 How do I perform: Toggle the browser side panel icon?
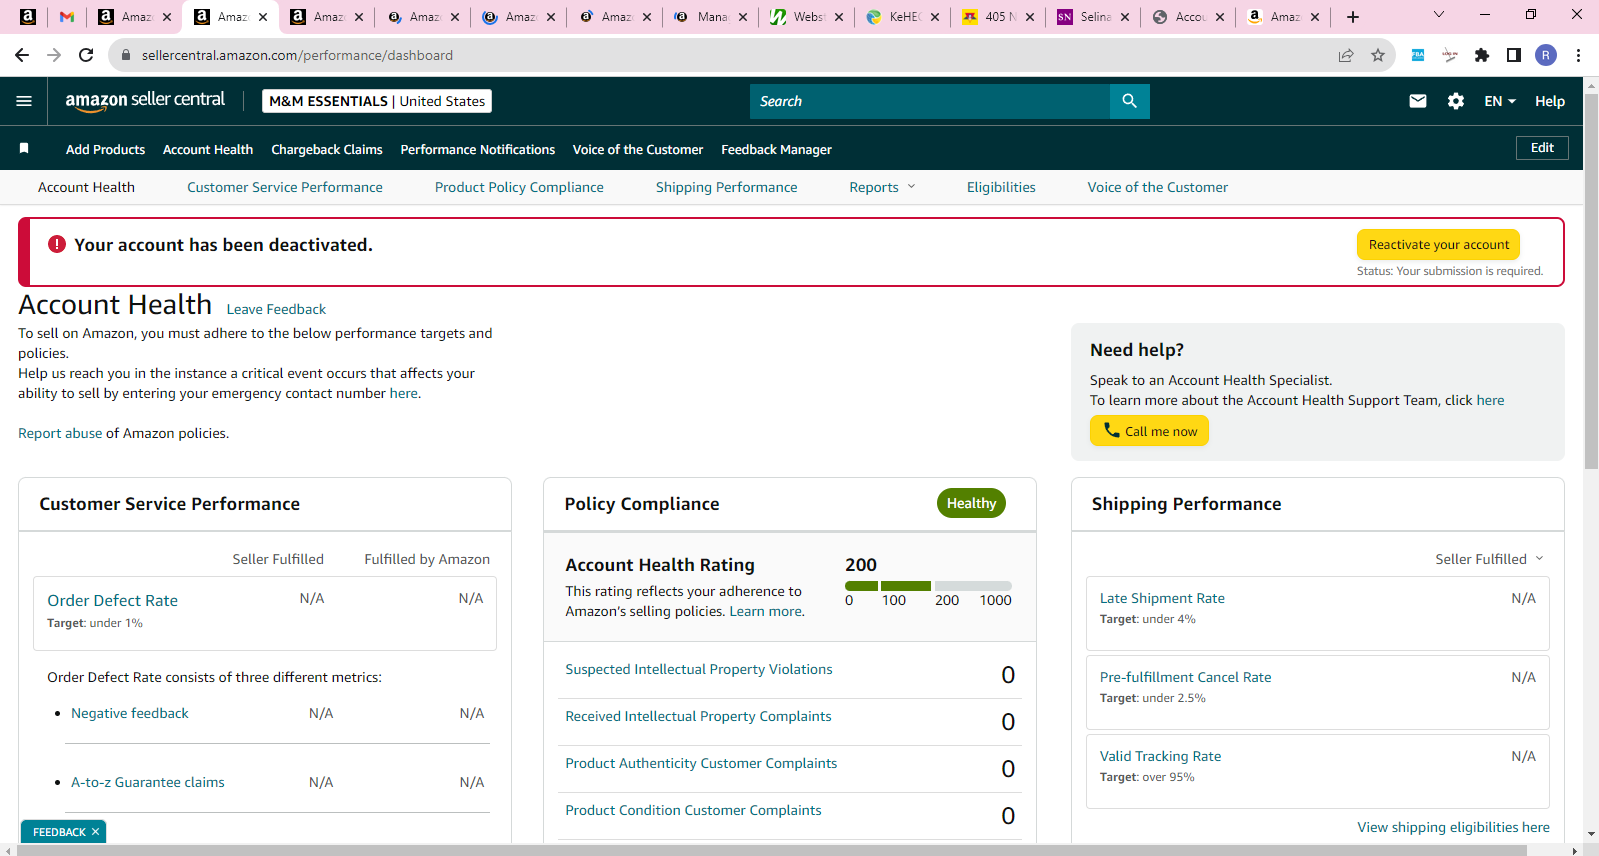pyautogui.click(x=1514, y=55)
